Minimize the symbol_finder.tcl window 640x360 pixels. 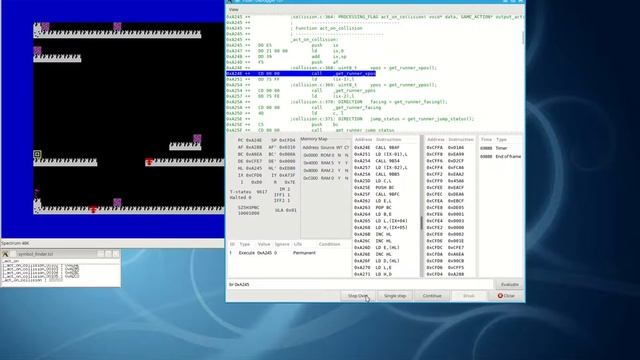[x=100, y=254]
